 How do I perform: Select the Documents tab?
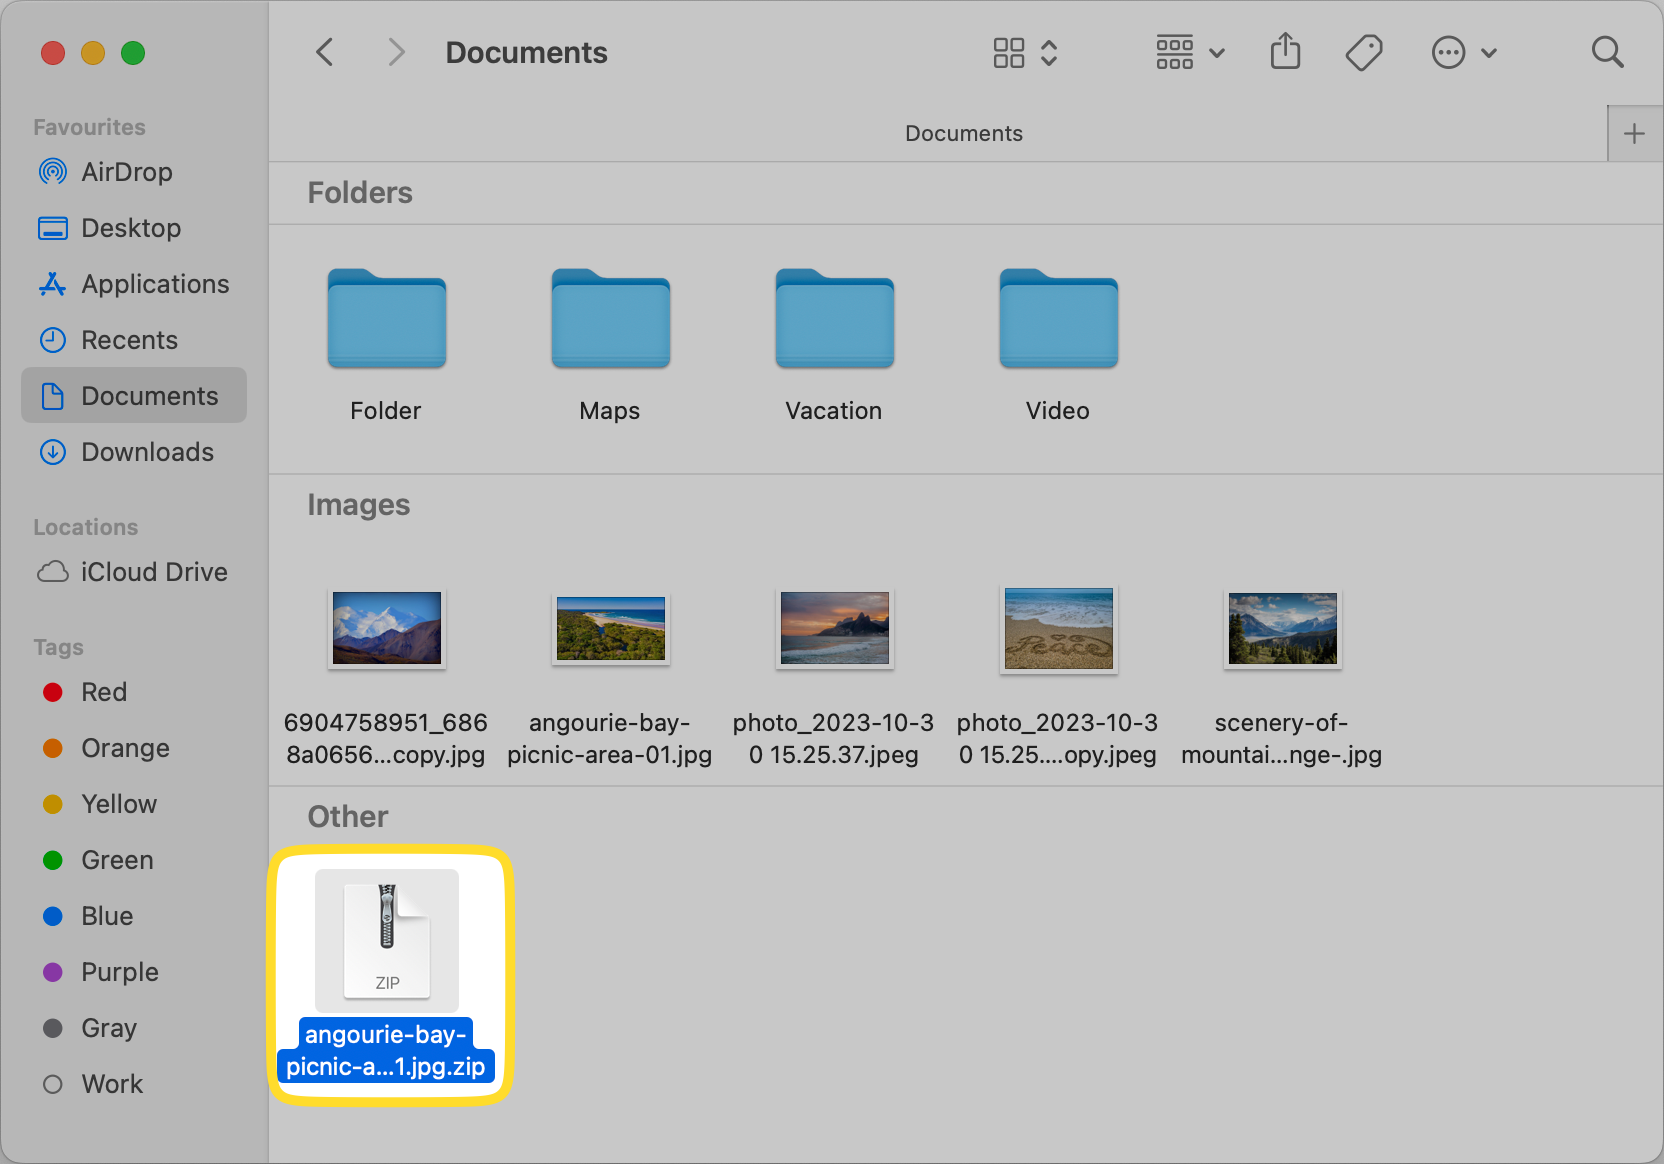tap(963, 133)
